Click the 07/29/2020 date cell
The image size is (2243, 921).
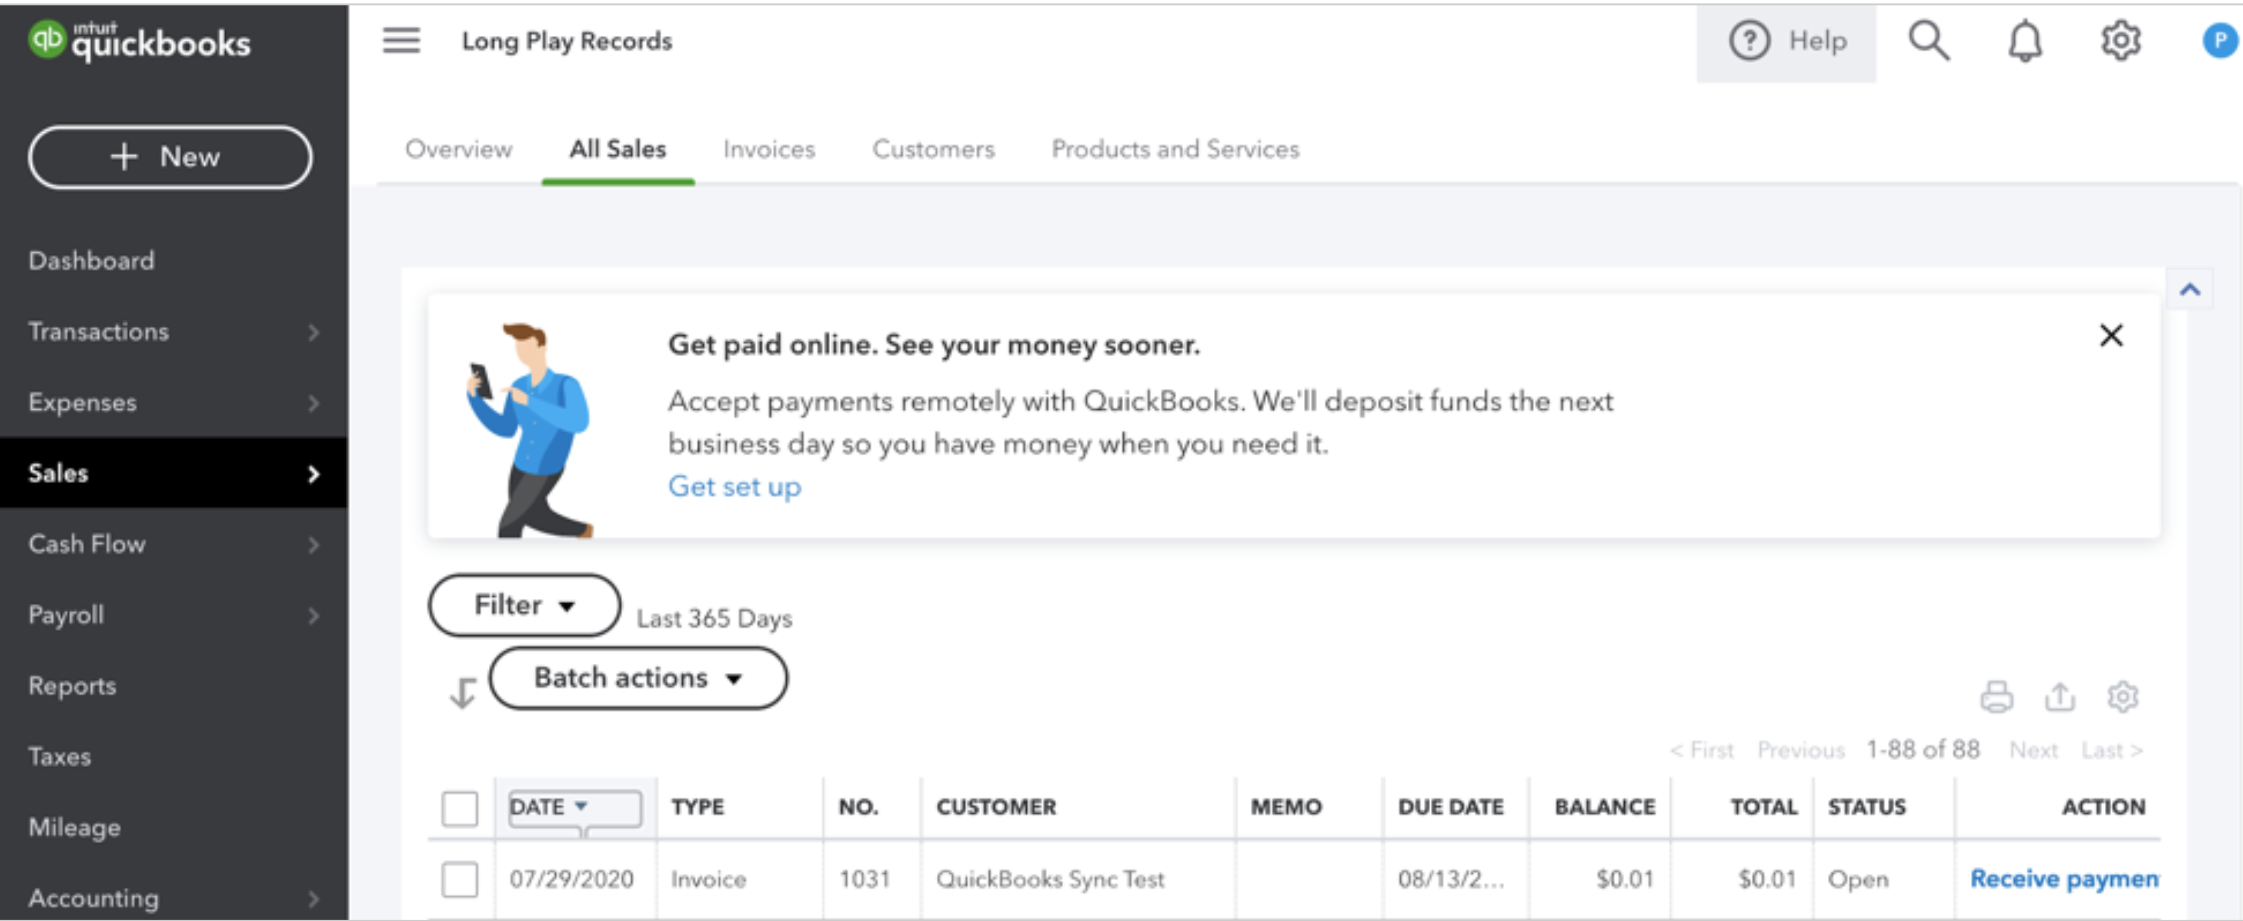[572, 880]
